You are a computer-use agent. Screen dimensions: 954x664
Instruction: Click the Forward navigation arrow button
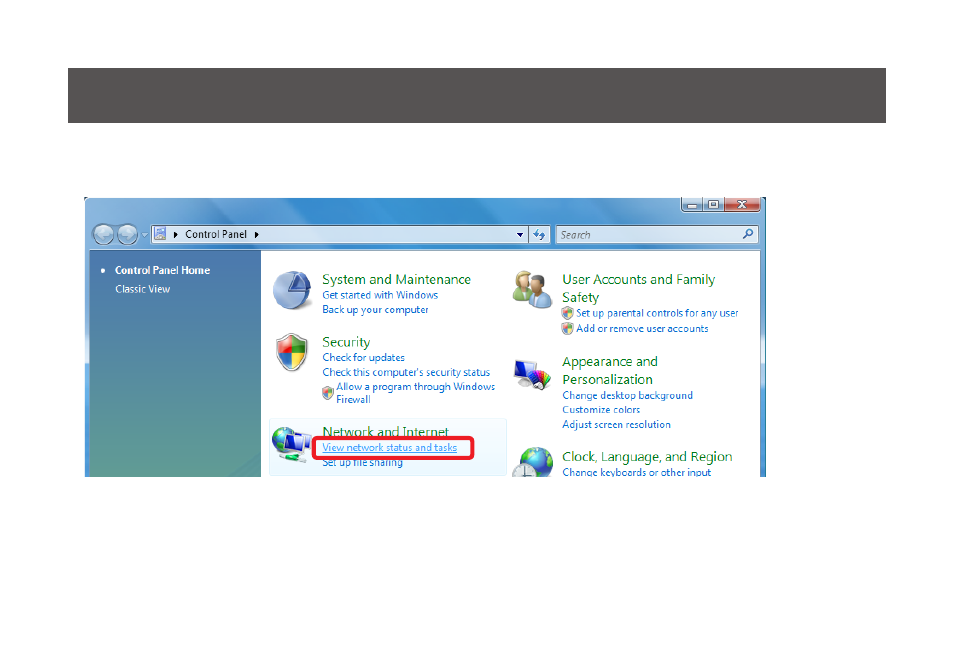click(x=127, y=234)
